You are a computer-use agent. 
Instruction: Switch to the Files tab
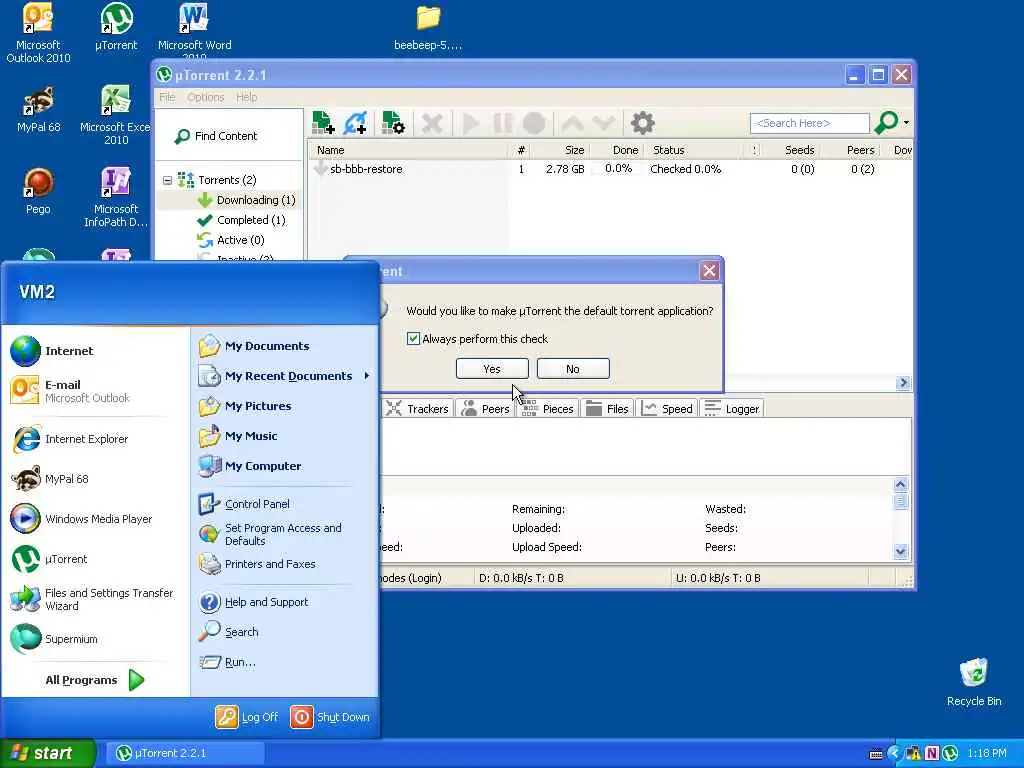(x=607, y=409)
